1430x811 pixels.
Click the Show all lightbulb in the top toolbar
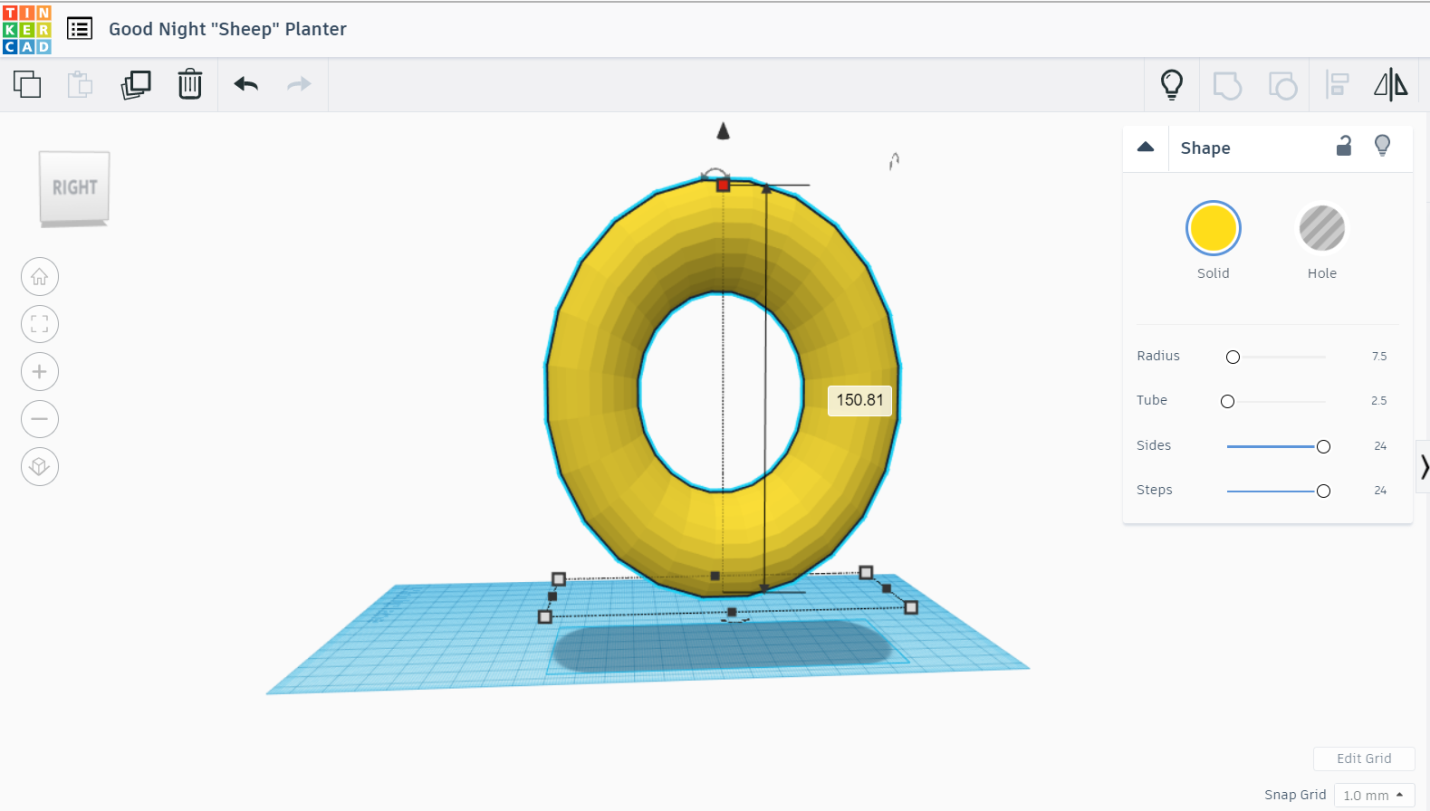(1172, 85)
